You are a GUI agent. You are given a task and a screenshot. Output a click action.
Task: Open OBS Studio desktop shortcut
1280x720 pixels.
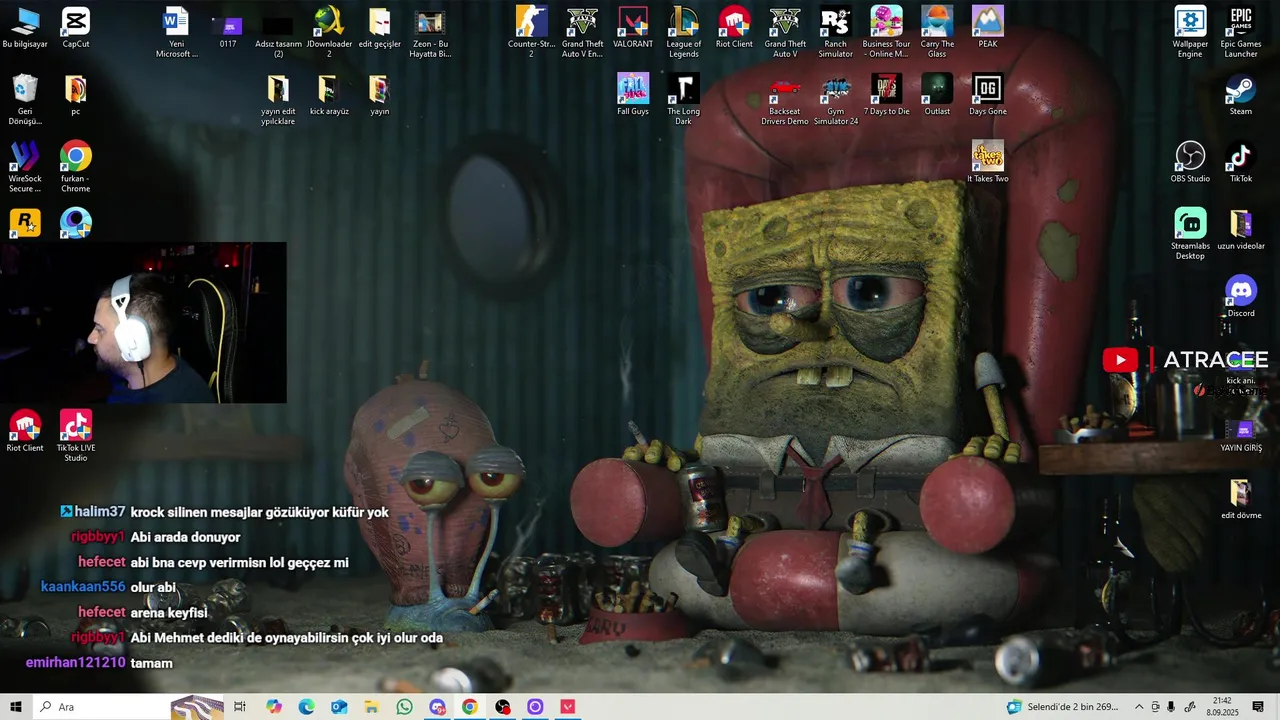[x=1190, y=162]
